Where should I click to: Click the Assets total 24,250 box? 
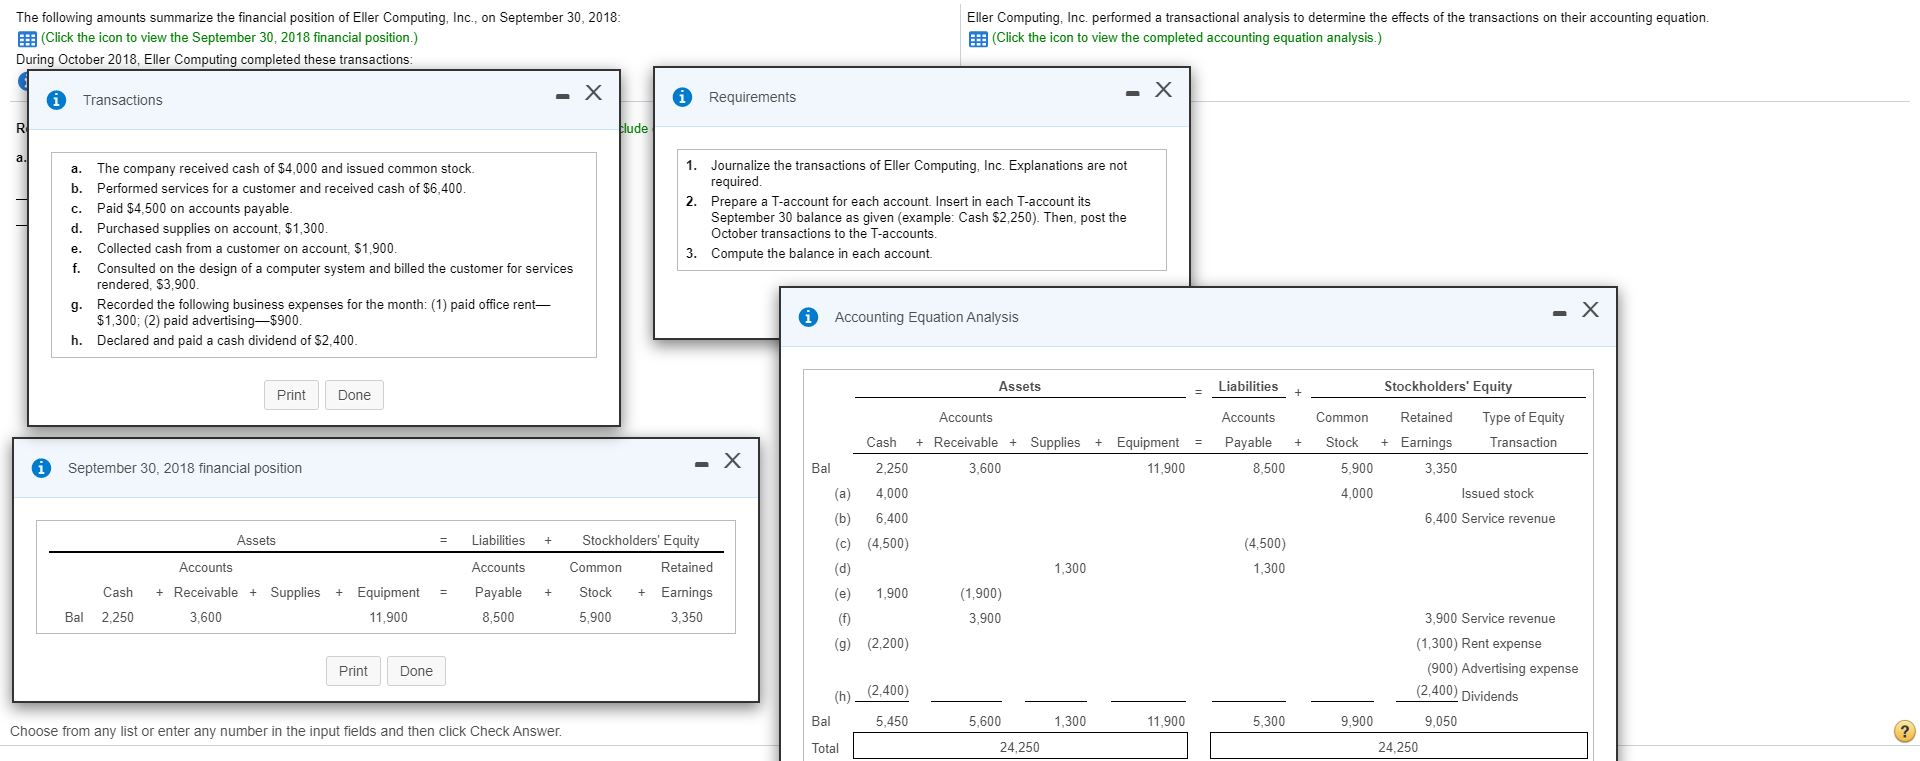pyautogui.click(x=1020, y=747)
